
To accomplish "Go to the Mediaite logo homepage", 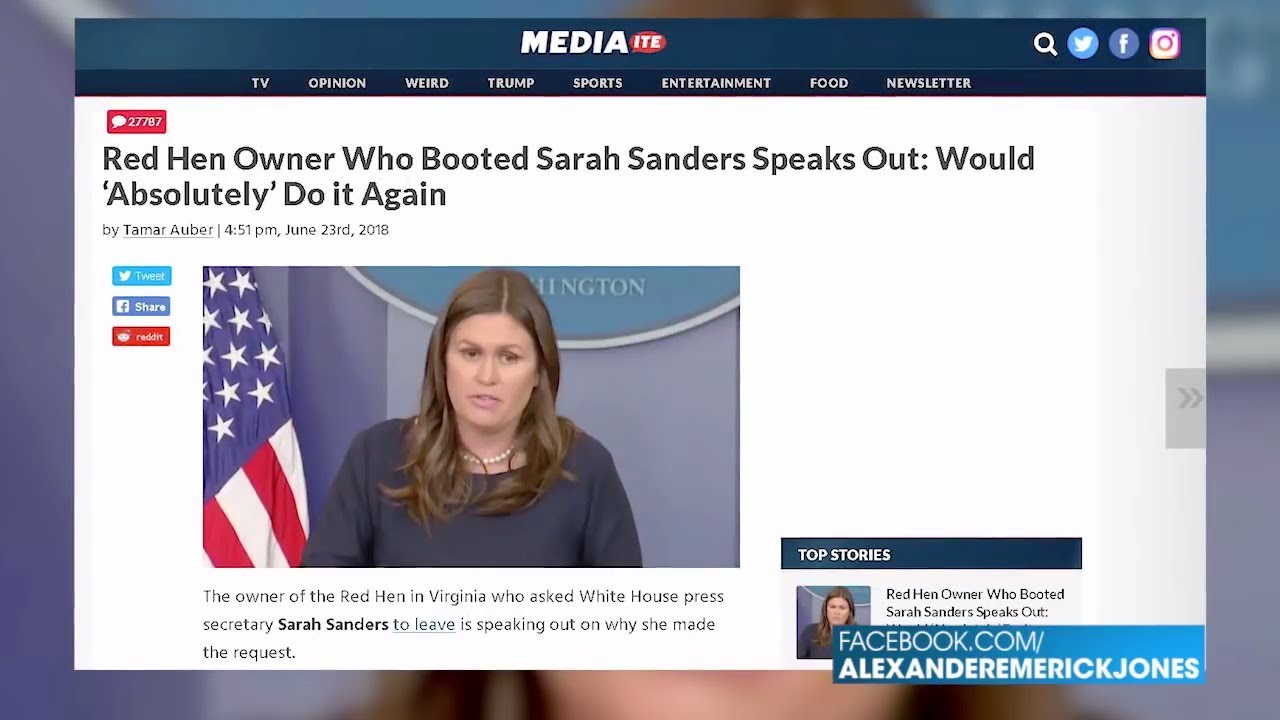I will point(593,43).
